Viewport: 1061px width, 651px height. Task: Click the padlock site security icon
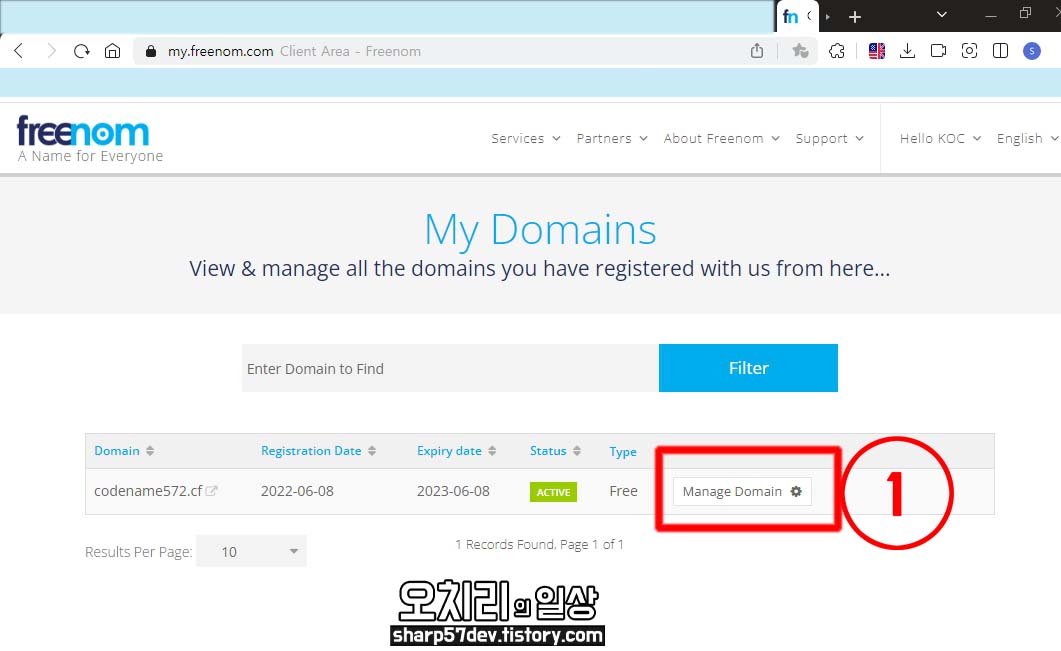(151, 51)
